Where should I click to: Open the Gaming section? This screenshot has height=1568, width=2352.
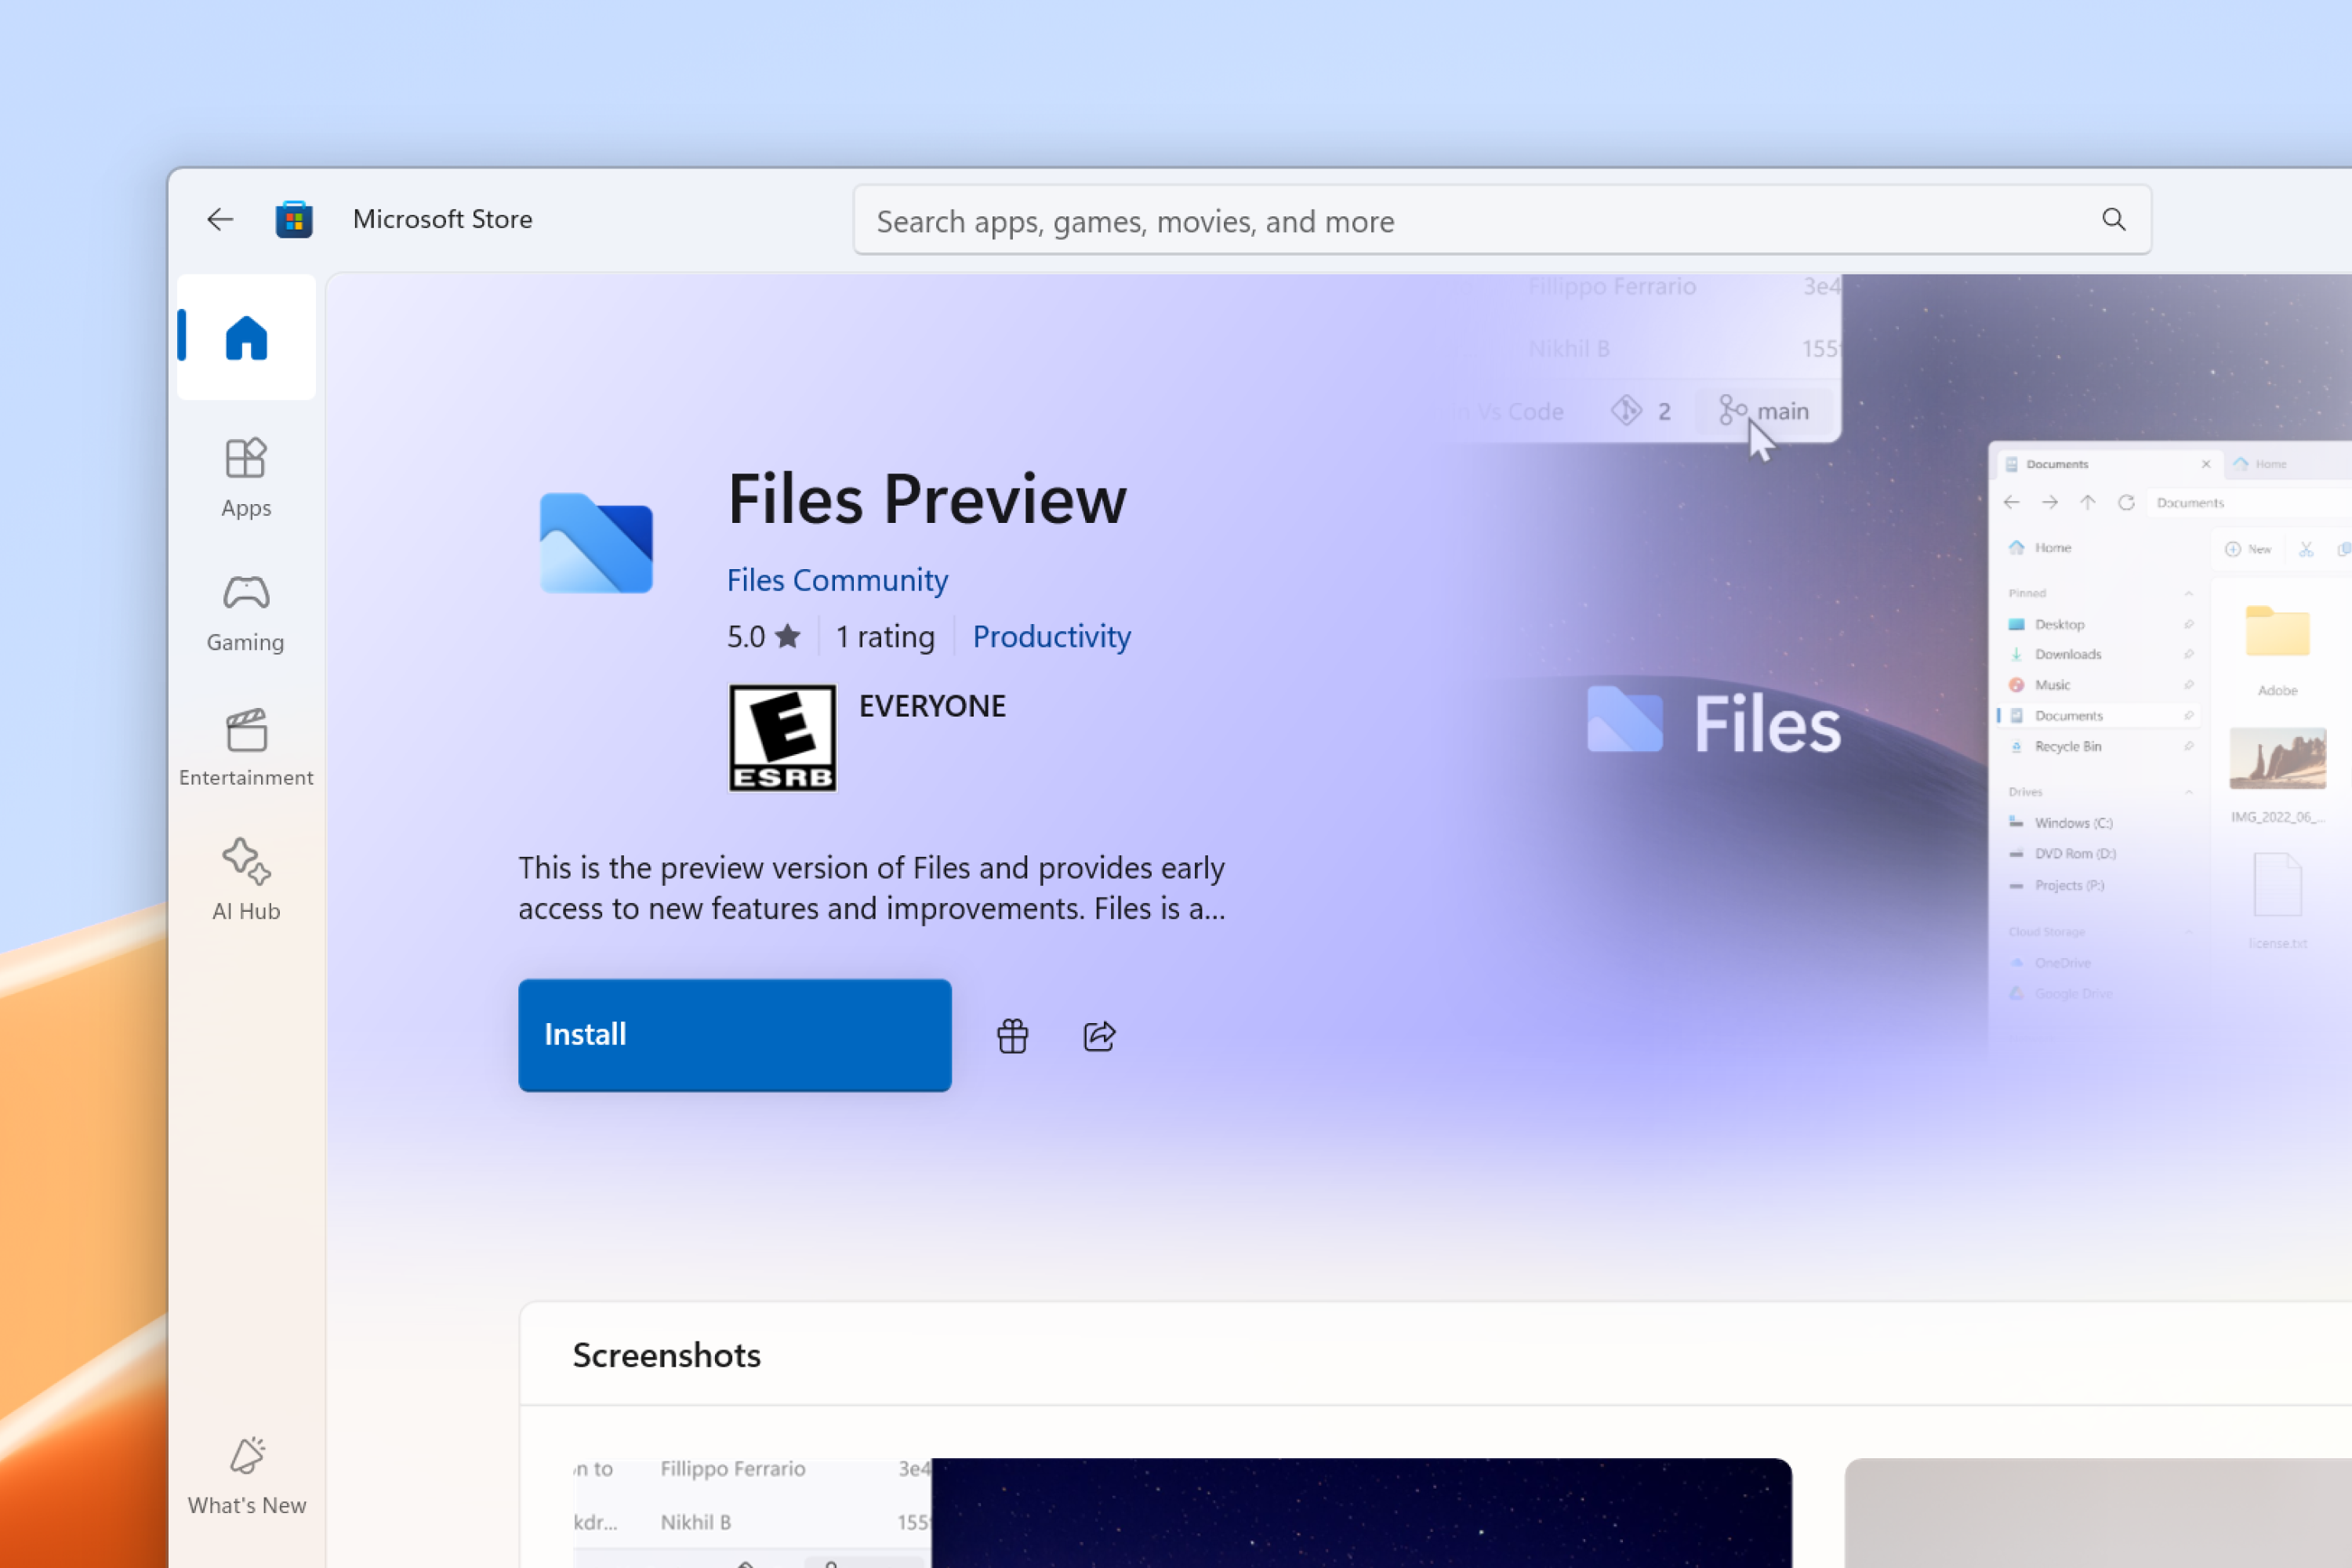click(245, 613)
